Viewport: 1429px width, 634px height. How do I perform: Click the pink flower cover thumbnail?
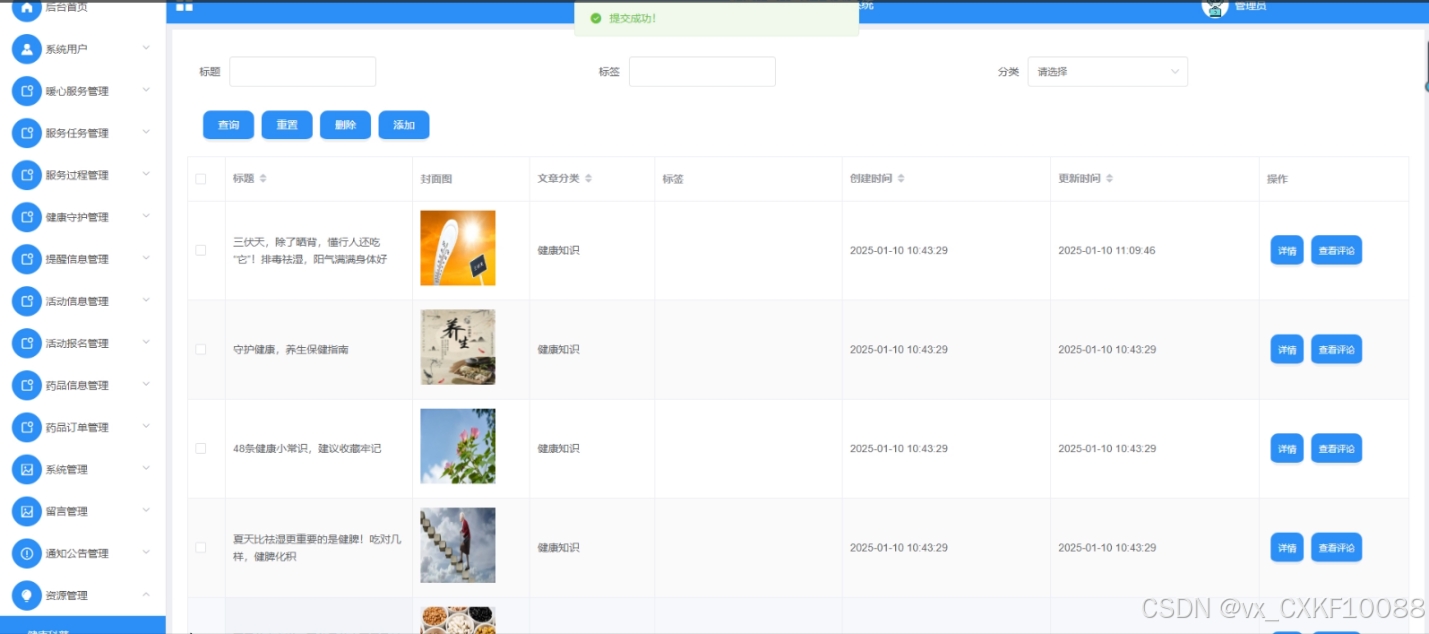point(458,446)
